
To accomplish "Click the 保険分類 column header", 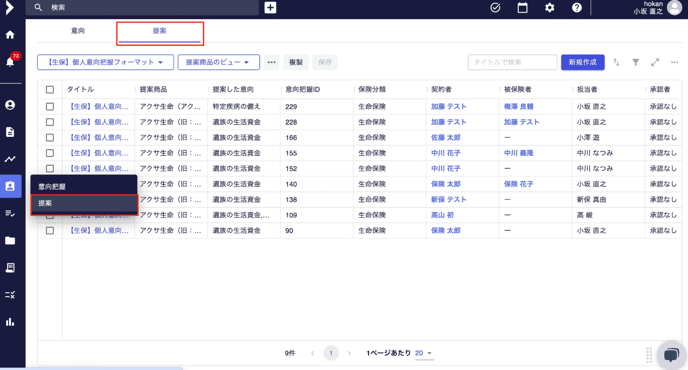I will point(372,90).
